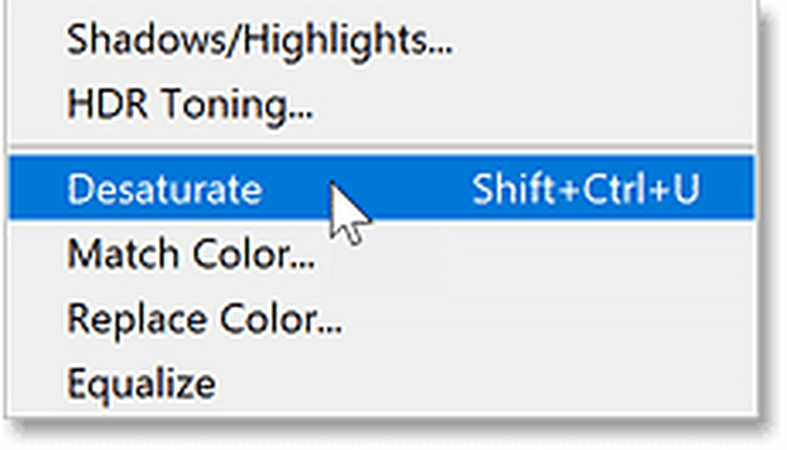Click the Shift+Ctrl+U shortcut label
Screen dimensions: 787x450
[585, 190]
